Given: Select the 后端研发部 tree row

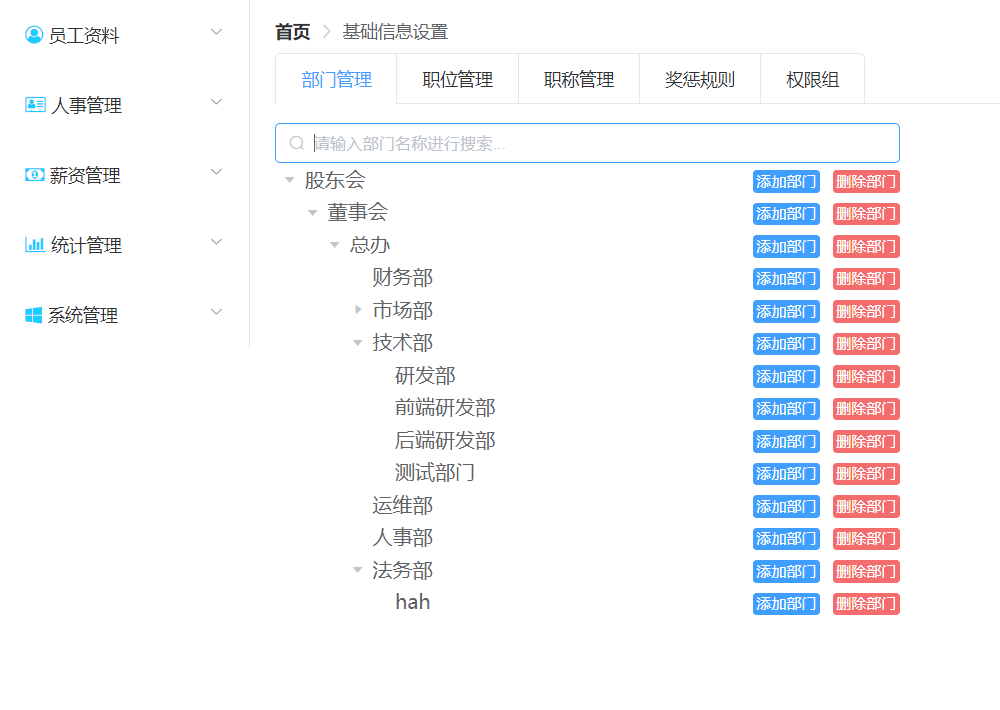Looking at the screenshot, I should click(587, 441).
